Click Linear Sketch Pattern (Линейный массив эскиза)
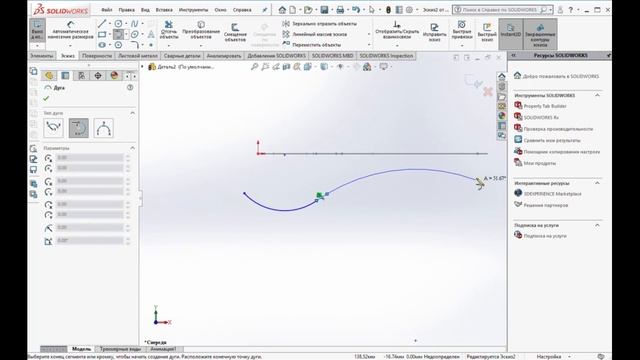 315,34
